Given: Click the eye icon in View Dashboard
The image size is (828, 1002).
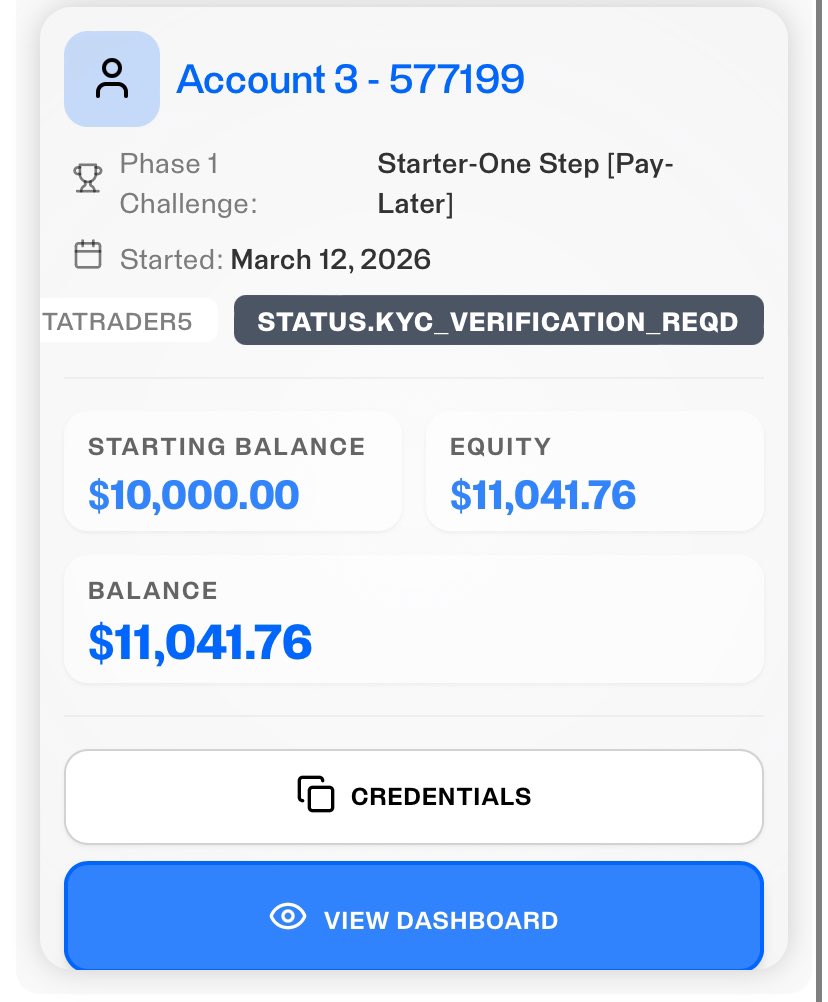Looking at the screenshot, I should click(288, 916).
